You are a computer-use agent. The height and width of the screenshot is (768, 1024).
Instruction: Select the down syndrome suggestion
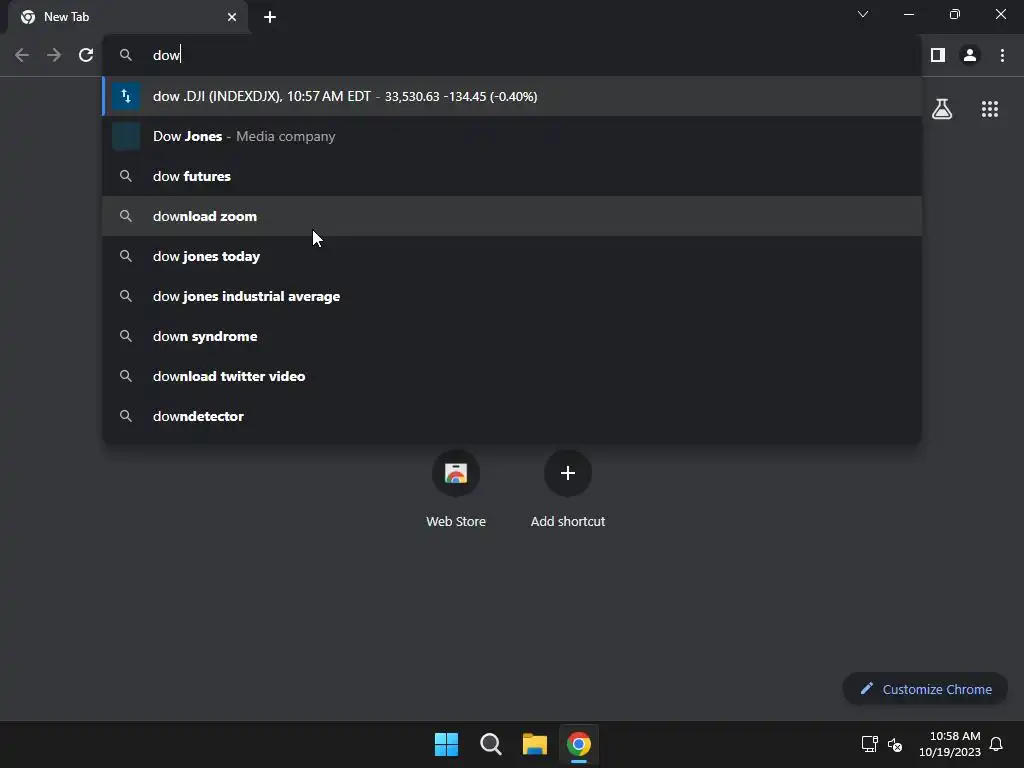coord(512,336)
